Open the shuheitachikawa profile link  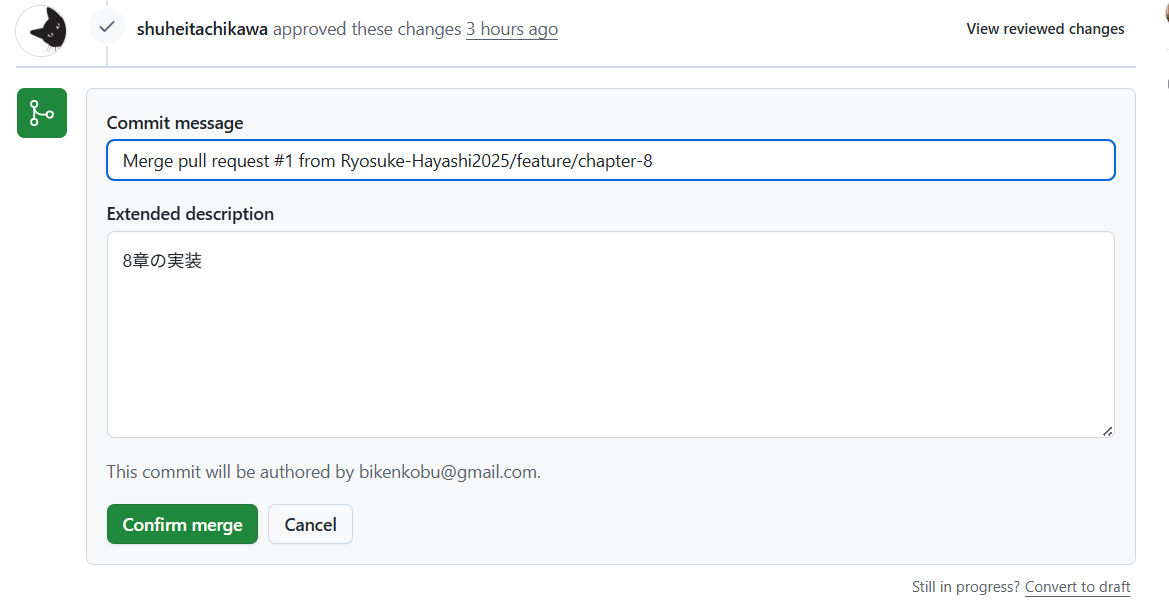coord(202,29)
